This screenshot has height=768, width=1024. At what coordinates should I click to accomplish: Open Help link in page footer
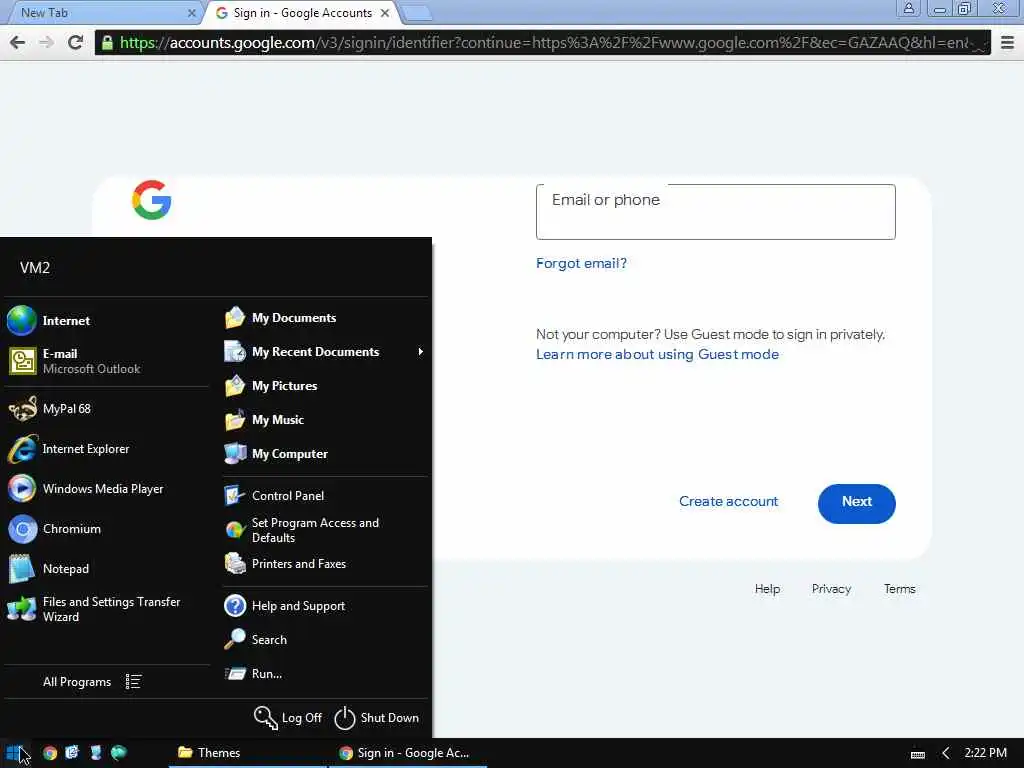767,589
